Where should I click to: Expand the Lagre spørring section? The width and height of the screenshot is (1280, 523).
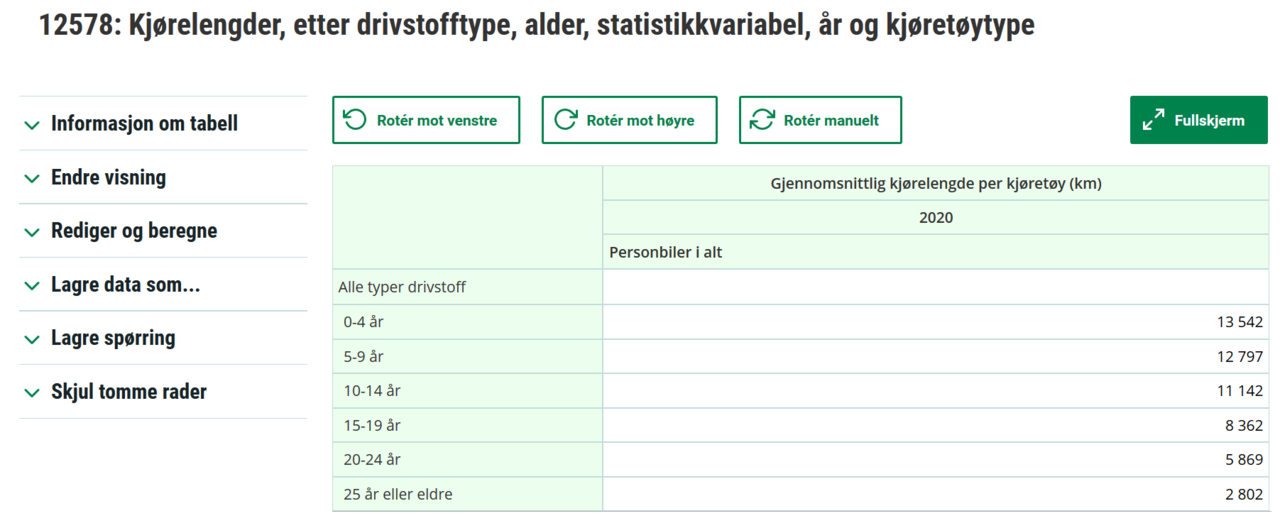[113, 338]
